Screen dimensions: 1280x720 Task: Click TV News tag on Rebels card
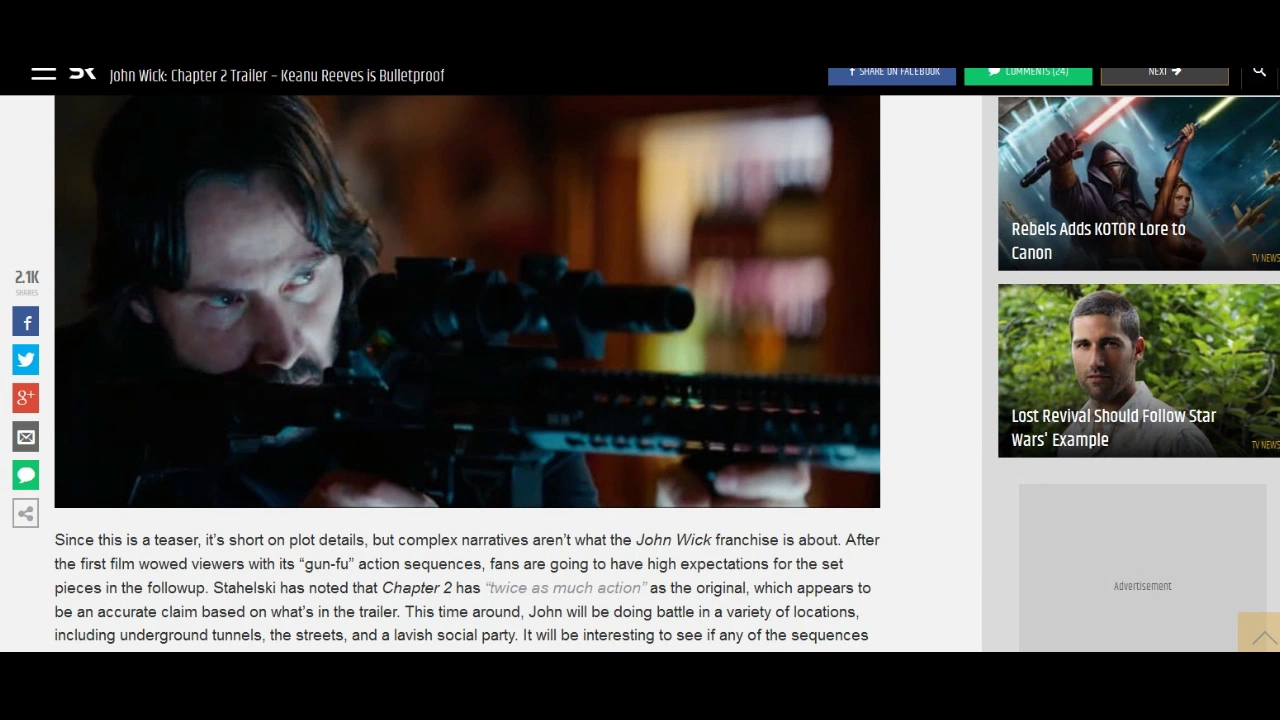click(1265, 258)
